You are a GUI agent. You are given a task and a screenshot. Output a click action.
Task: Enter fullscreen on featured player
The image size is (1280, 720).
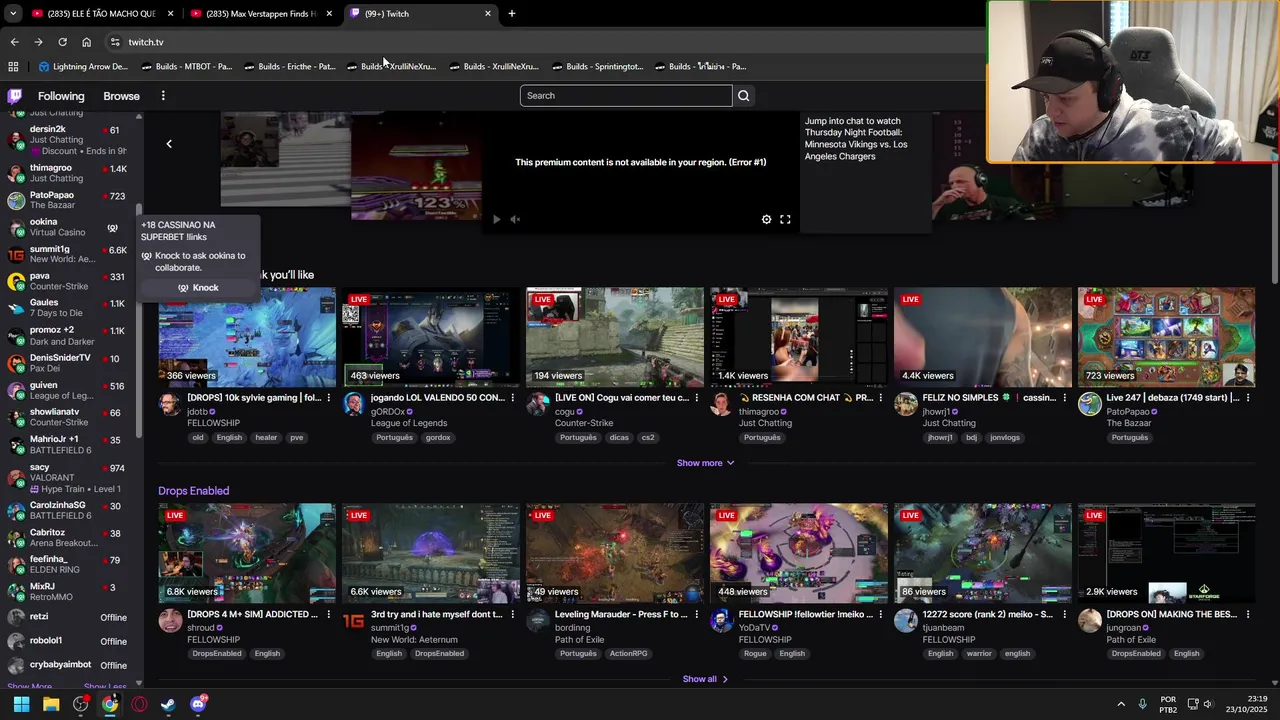(785, 219)
